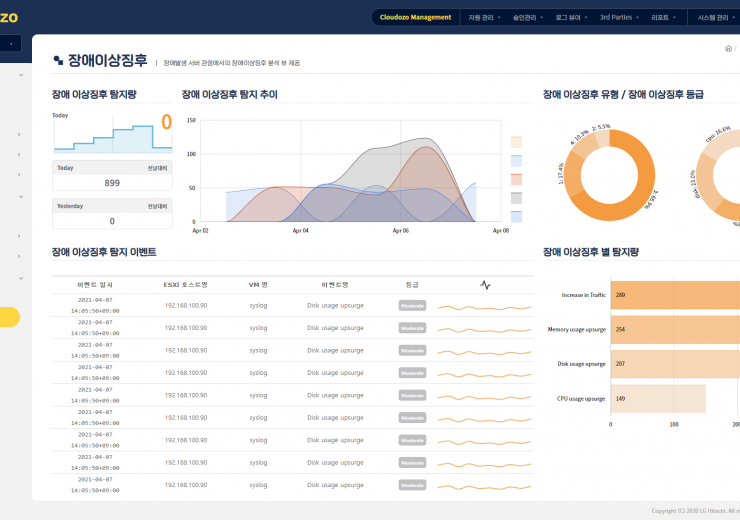
Task: Click the sparkline in the first event row
Action: 484,306
